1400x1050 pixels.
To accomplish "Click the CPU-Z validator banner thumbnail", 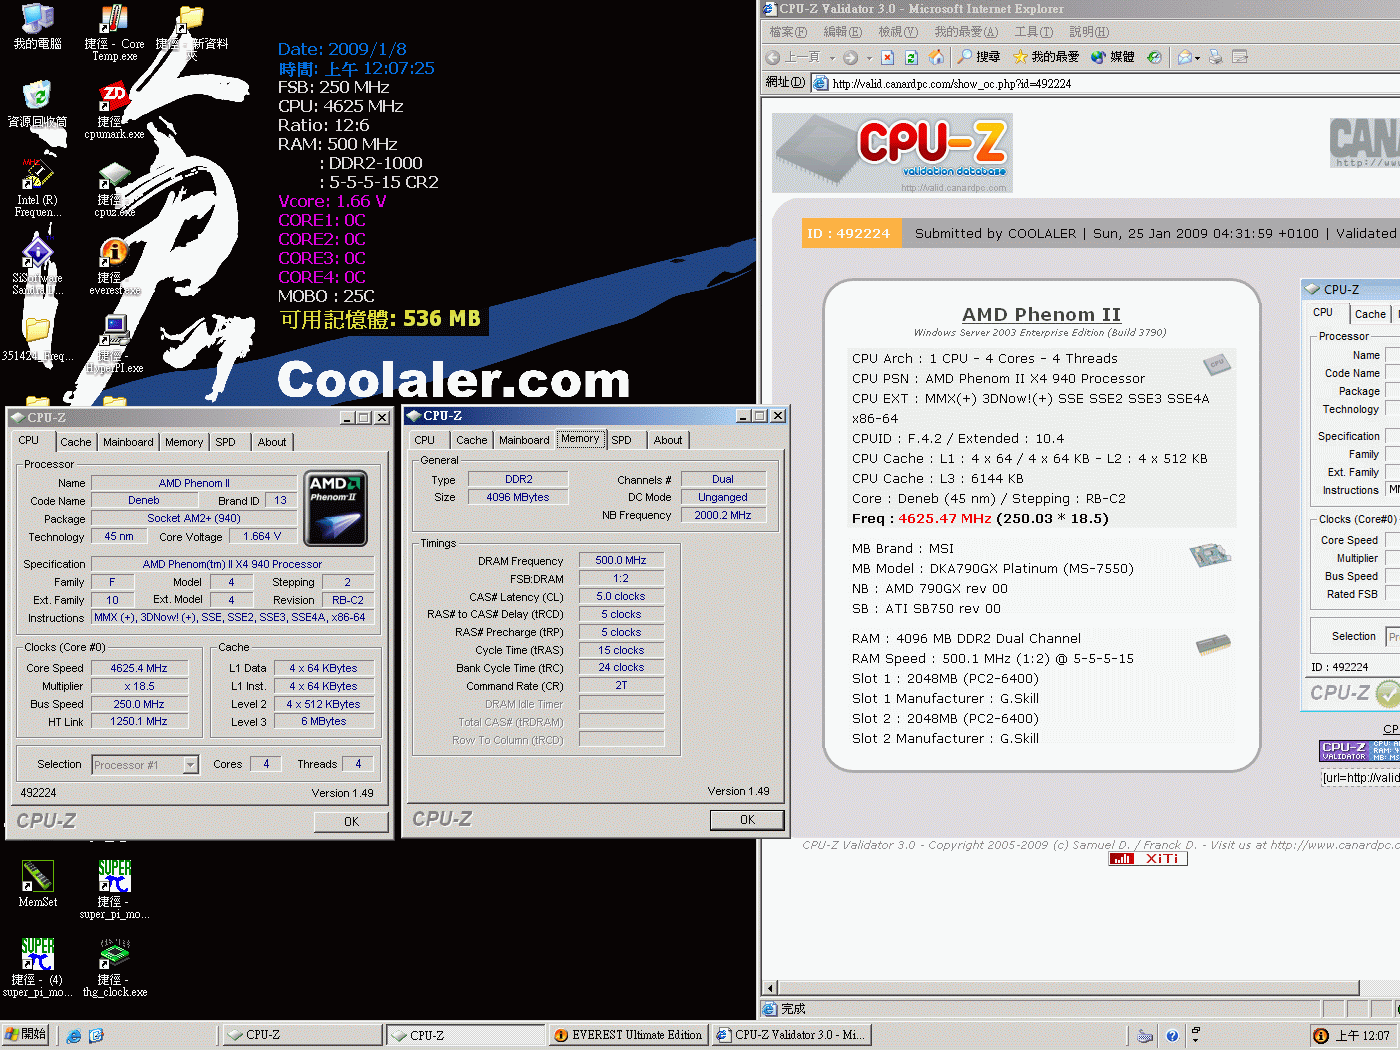I will [1360, 751].
